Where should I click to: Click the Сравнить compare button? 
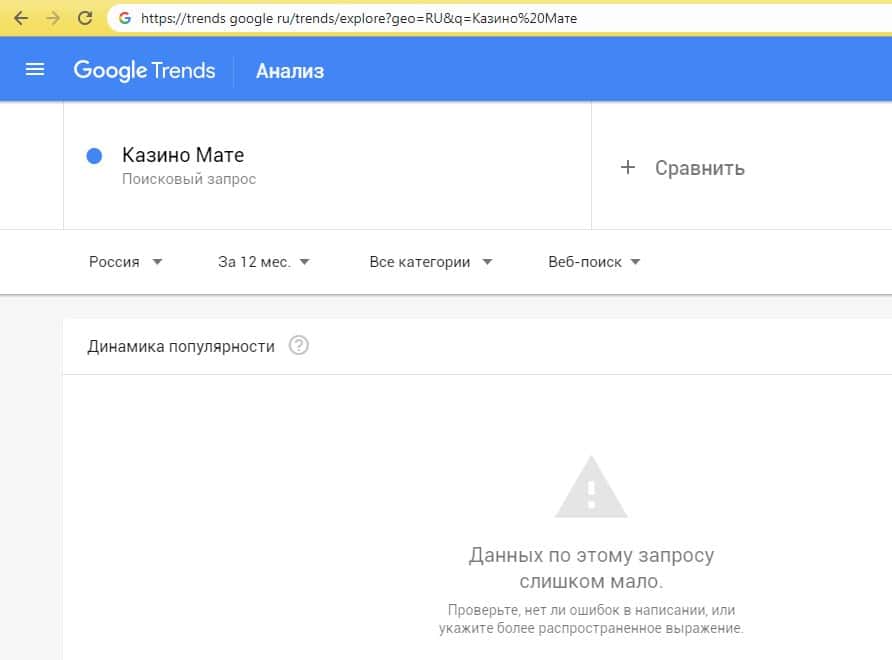699,168
